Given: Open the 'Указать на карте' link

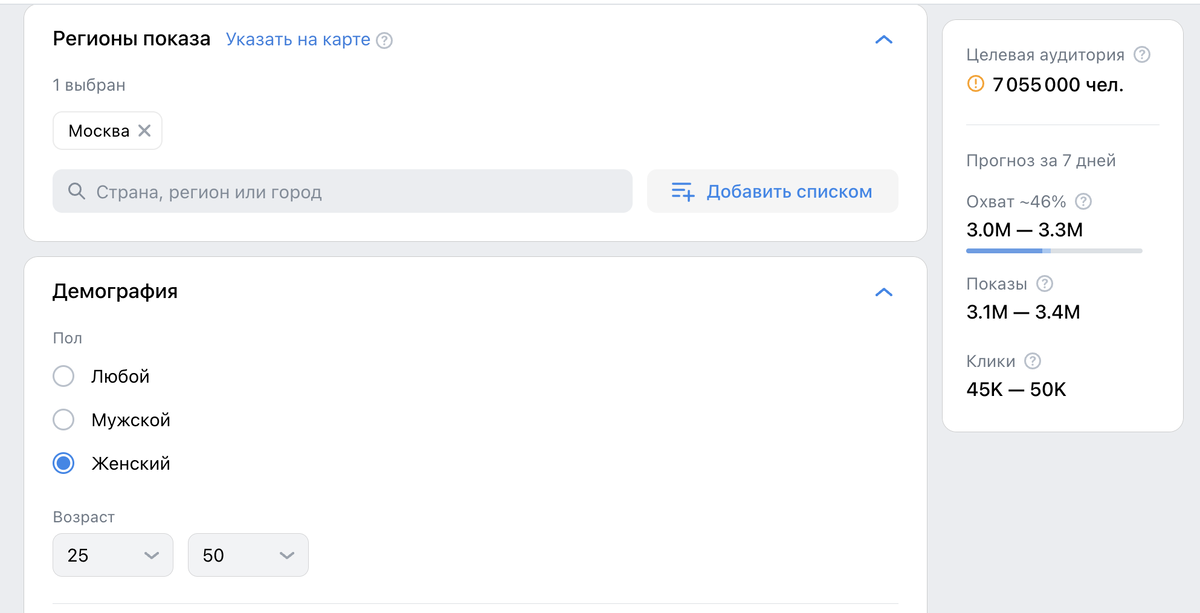Looking at the screenshot, I should tap(298, 40).
